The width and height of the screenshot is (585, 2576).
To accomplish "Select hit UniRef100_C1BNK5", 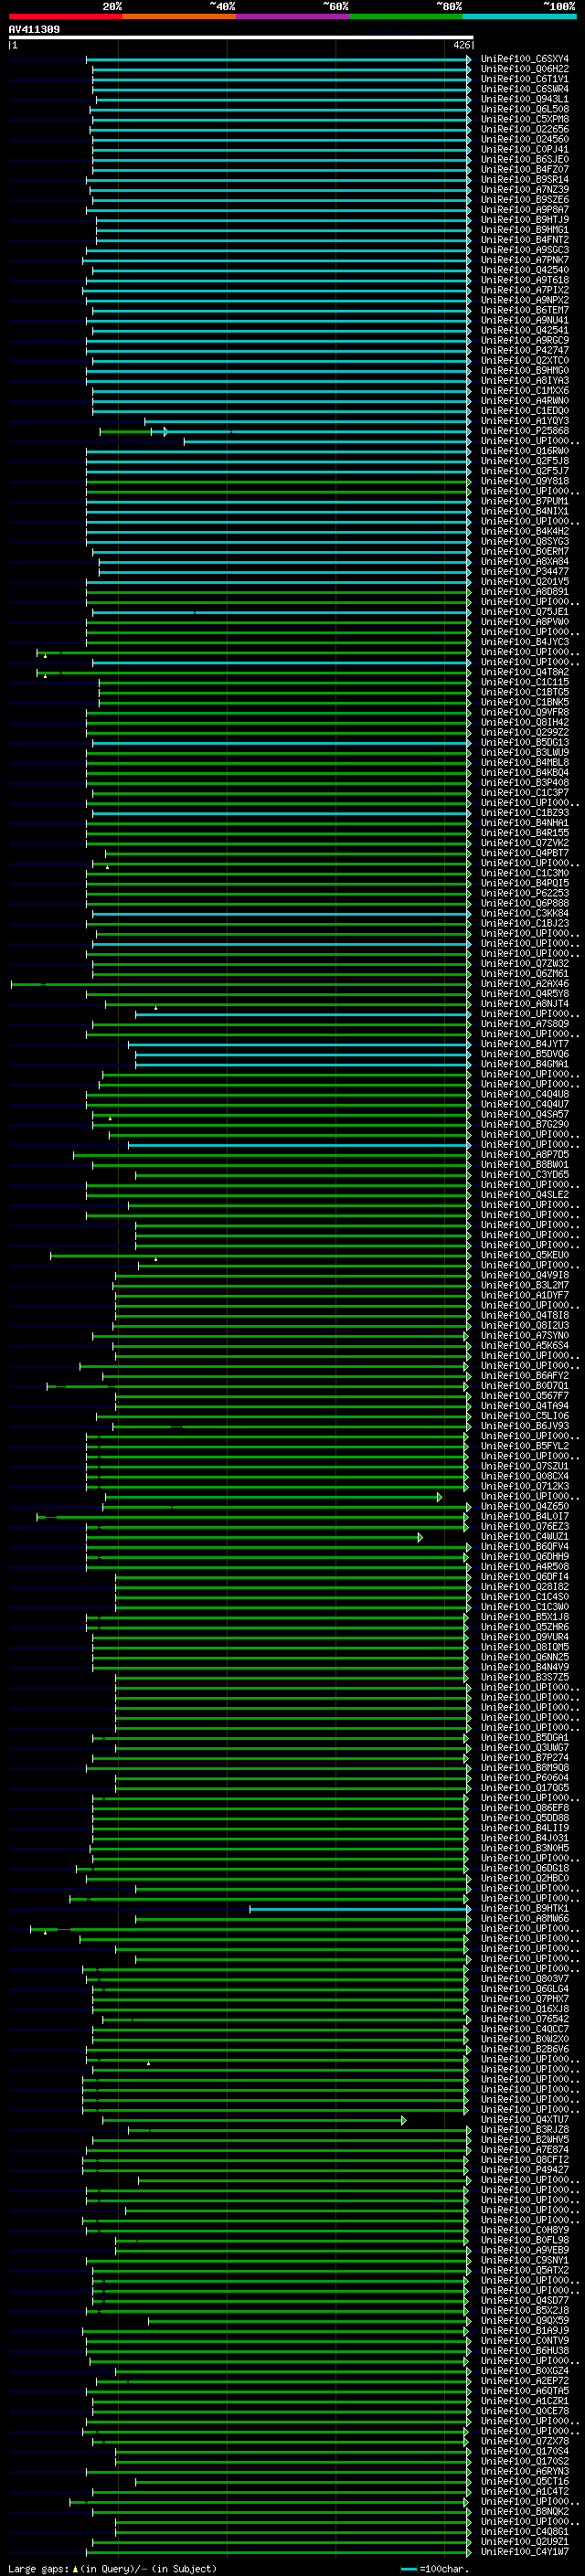I will (x=525, y=702).
